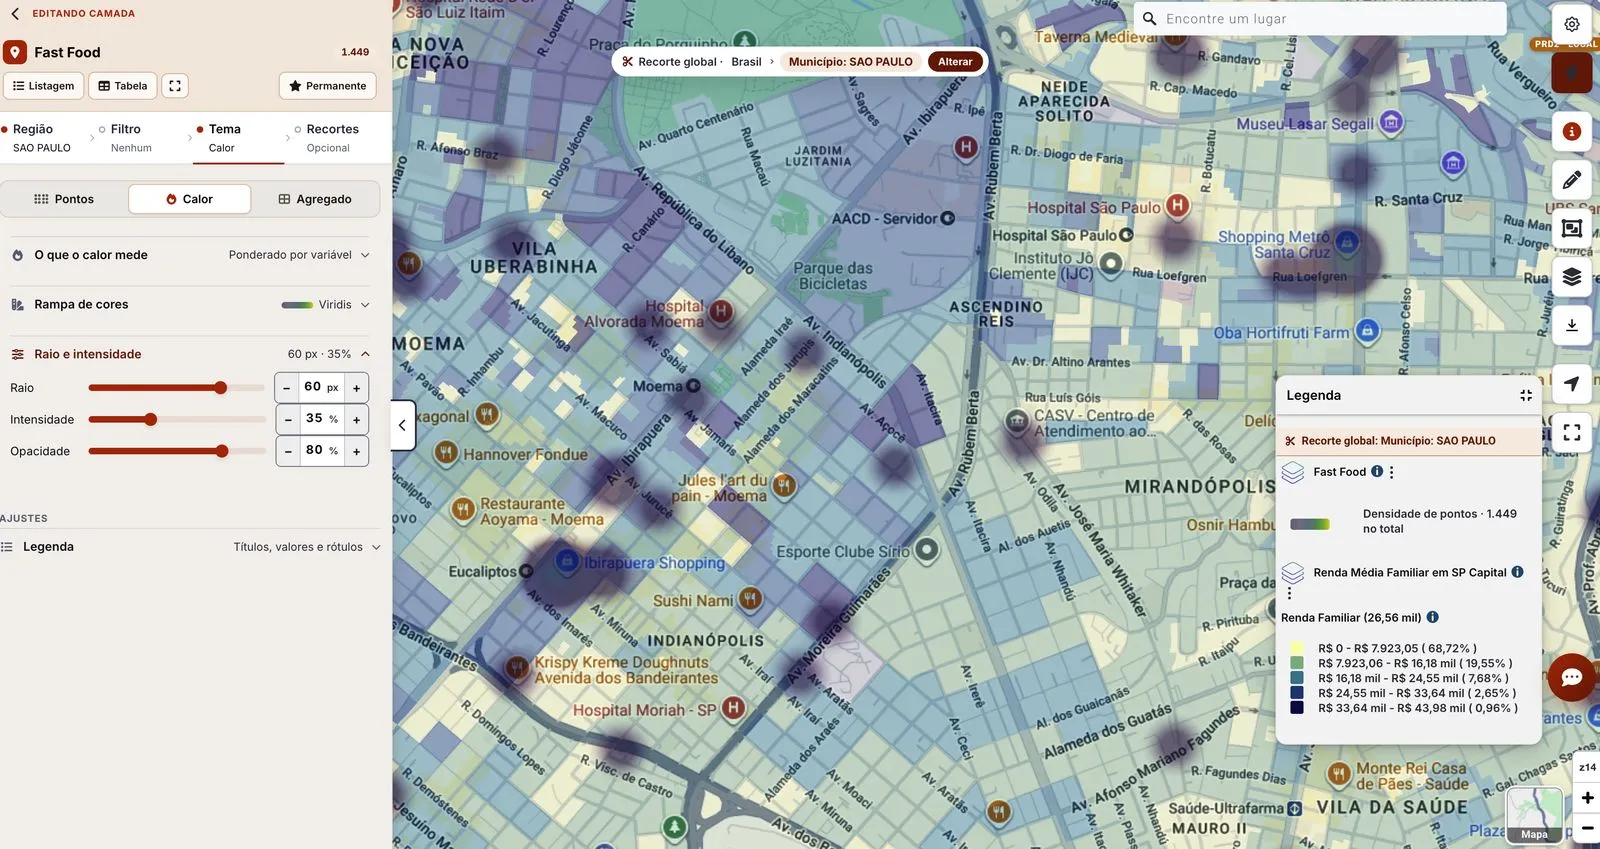The height and width of the screenshot is (849, 1600).
Task: Open the area selection frame tool
Action: coord(1572,229)
